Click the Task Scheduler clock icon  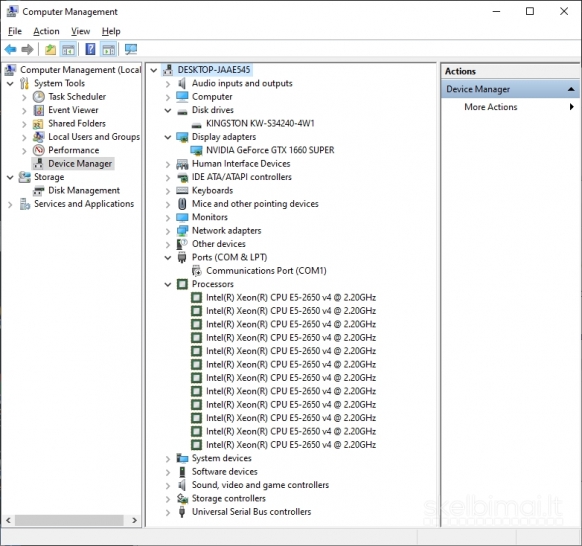pyautogui.click(x=39, y=97)
